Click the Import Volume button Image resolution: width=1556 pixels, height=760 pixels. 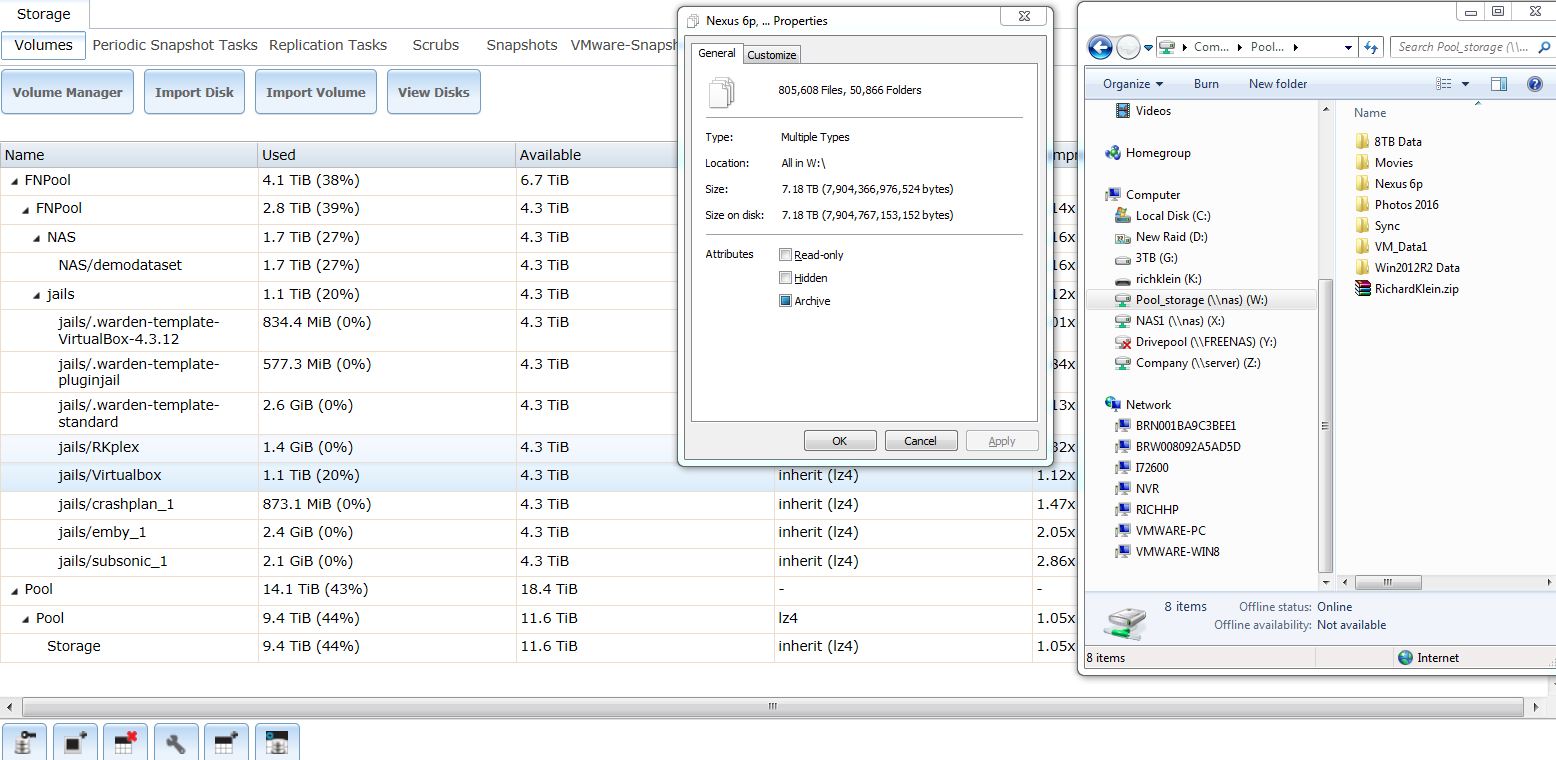tap(316, 92)
